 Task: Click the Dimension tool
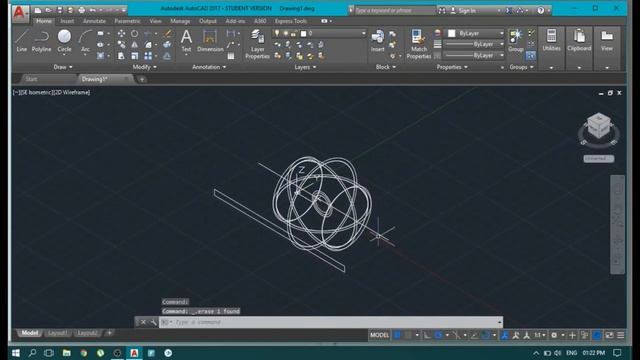point(210,41)
